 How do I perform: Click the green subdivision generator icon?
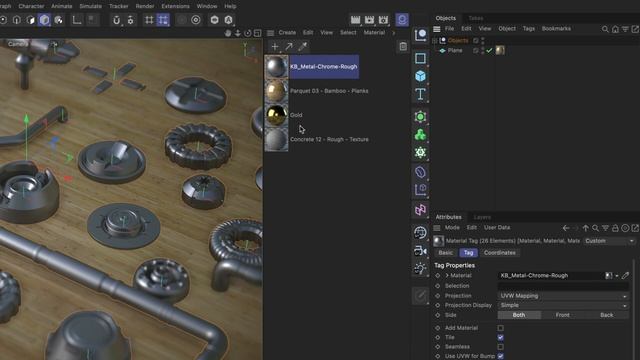(420, 117)
